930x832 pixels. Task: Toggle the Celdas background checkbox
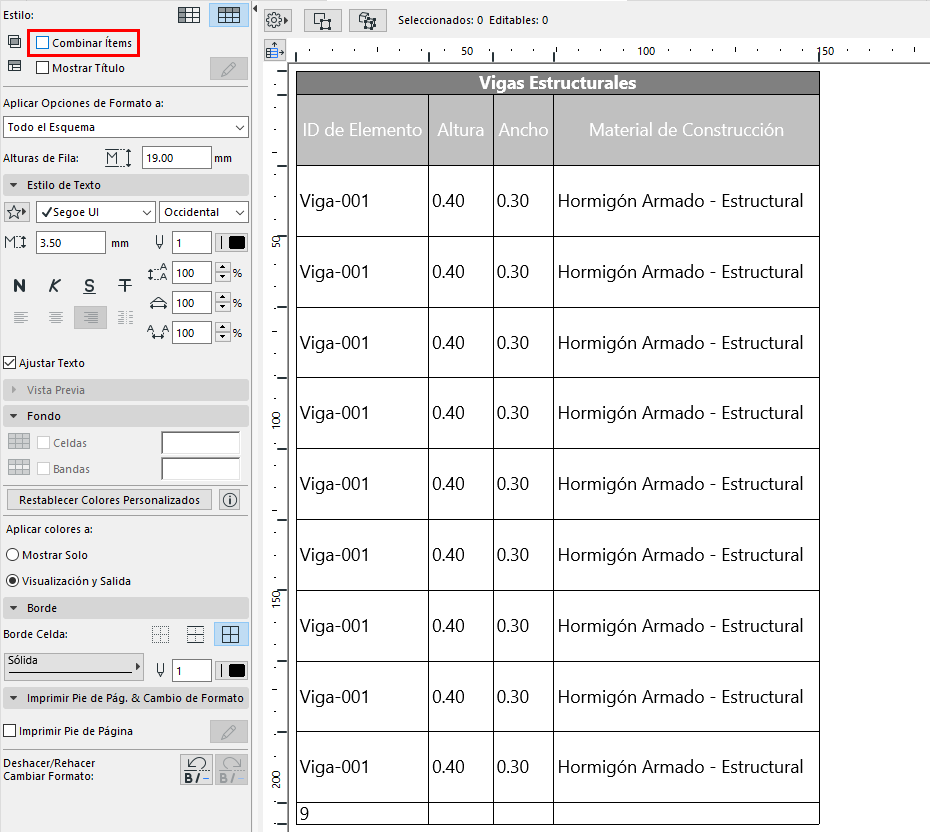[x=43, y=443]
